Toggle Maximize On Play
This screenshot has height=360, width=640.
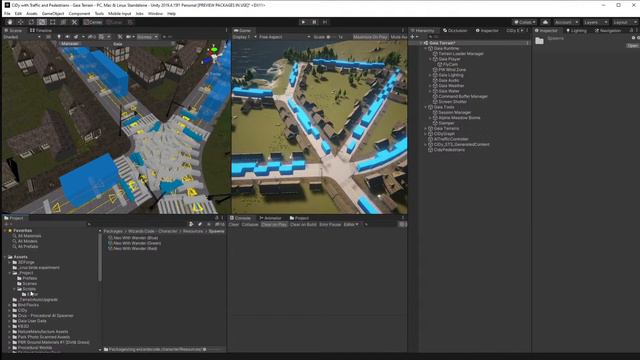(370, 37)
